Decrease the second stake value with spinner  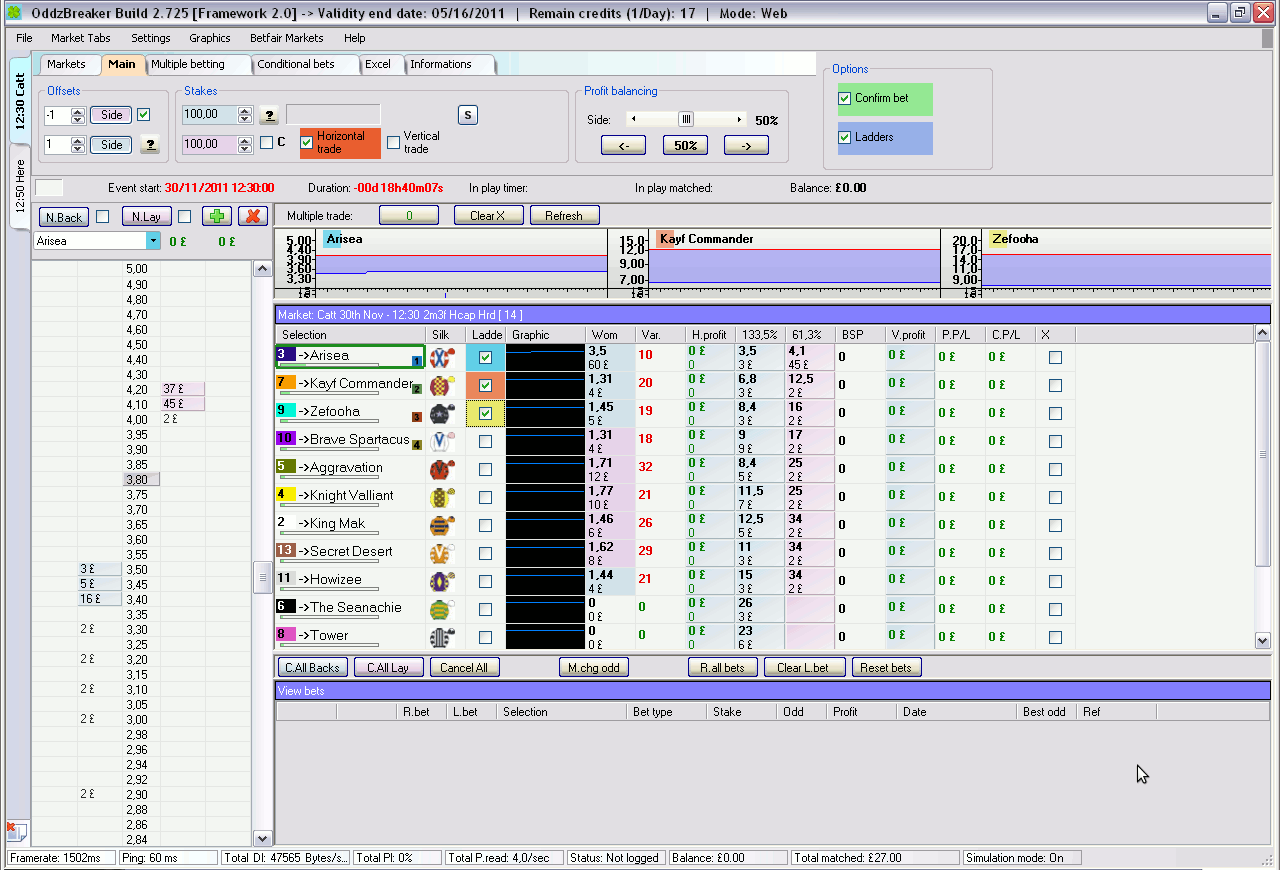(x=246, y=148)
